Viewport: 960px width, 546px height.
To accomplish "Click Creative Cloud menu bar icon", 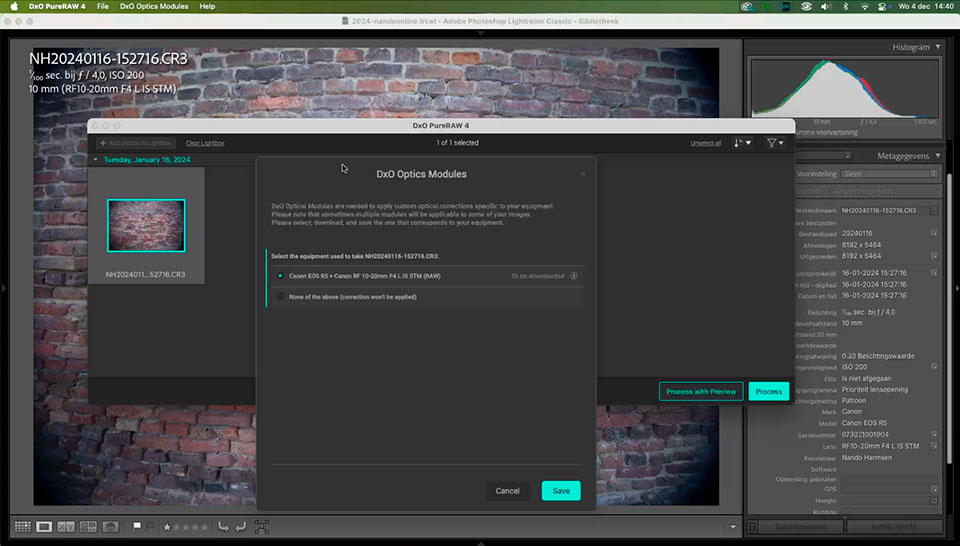I will click(746, 6).
